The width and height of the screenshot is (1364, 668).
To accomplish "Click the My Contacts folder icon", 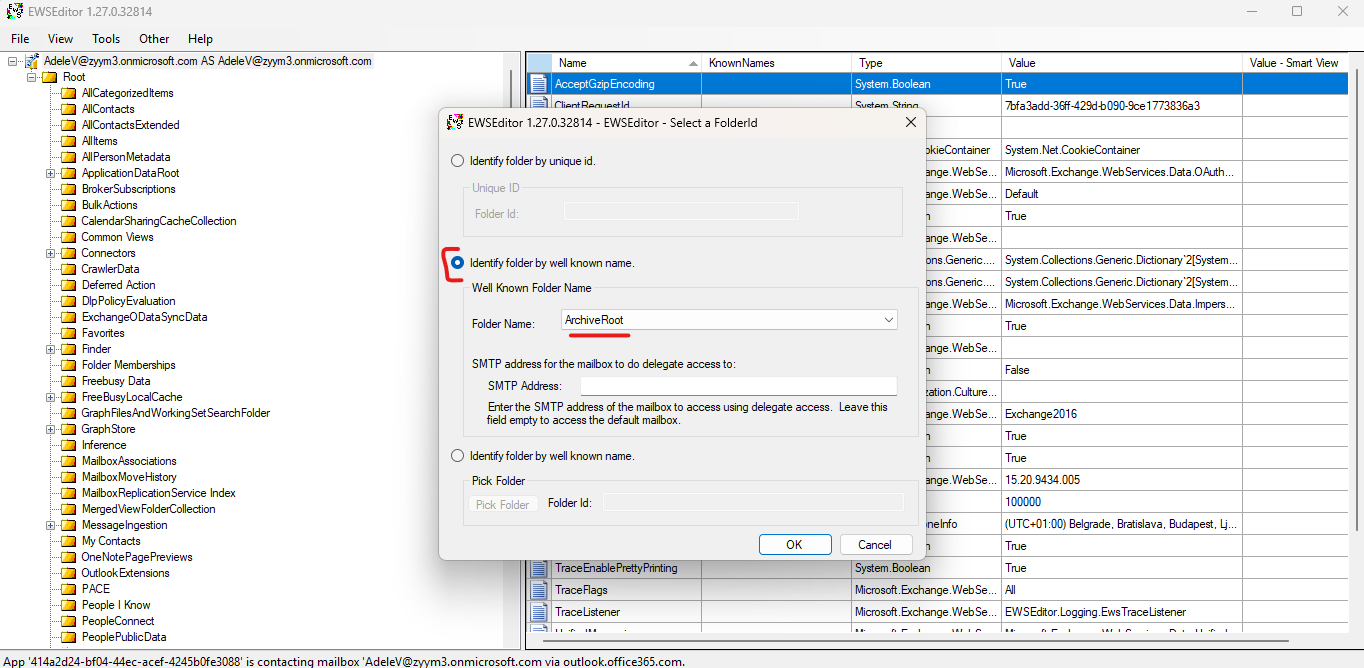I will click(x=69, y=541).
